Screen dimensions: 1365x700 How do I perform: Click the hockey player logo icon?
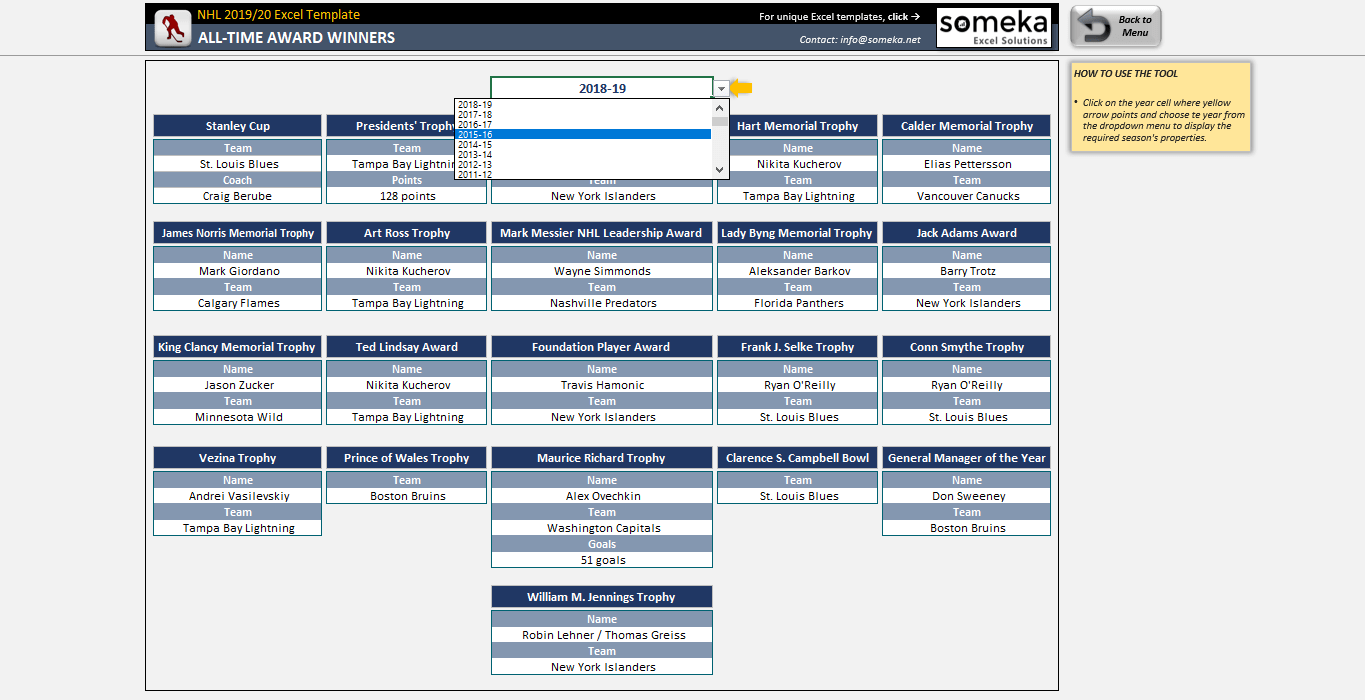(x=174, y=27)
